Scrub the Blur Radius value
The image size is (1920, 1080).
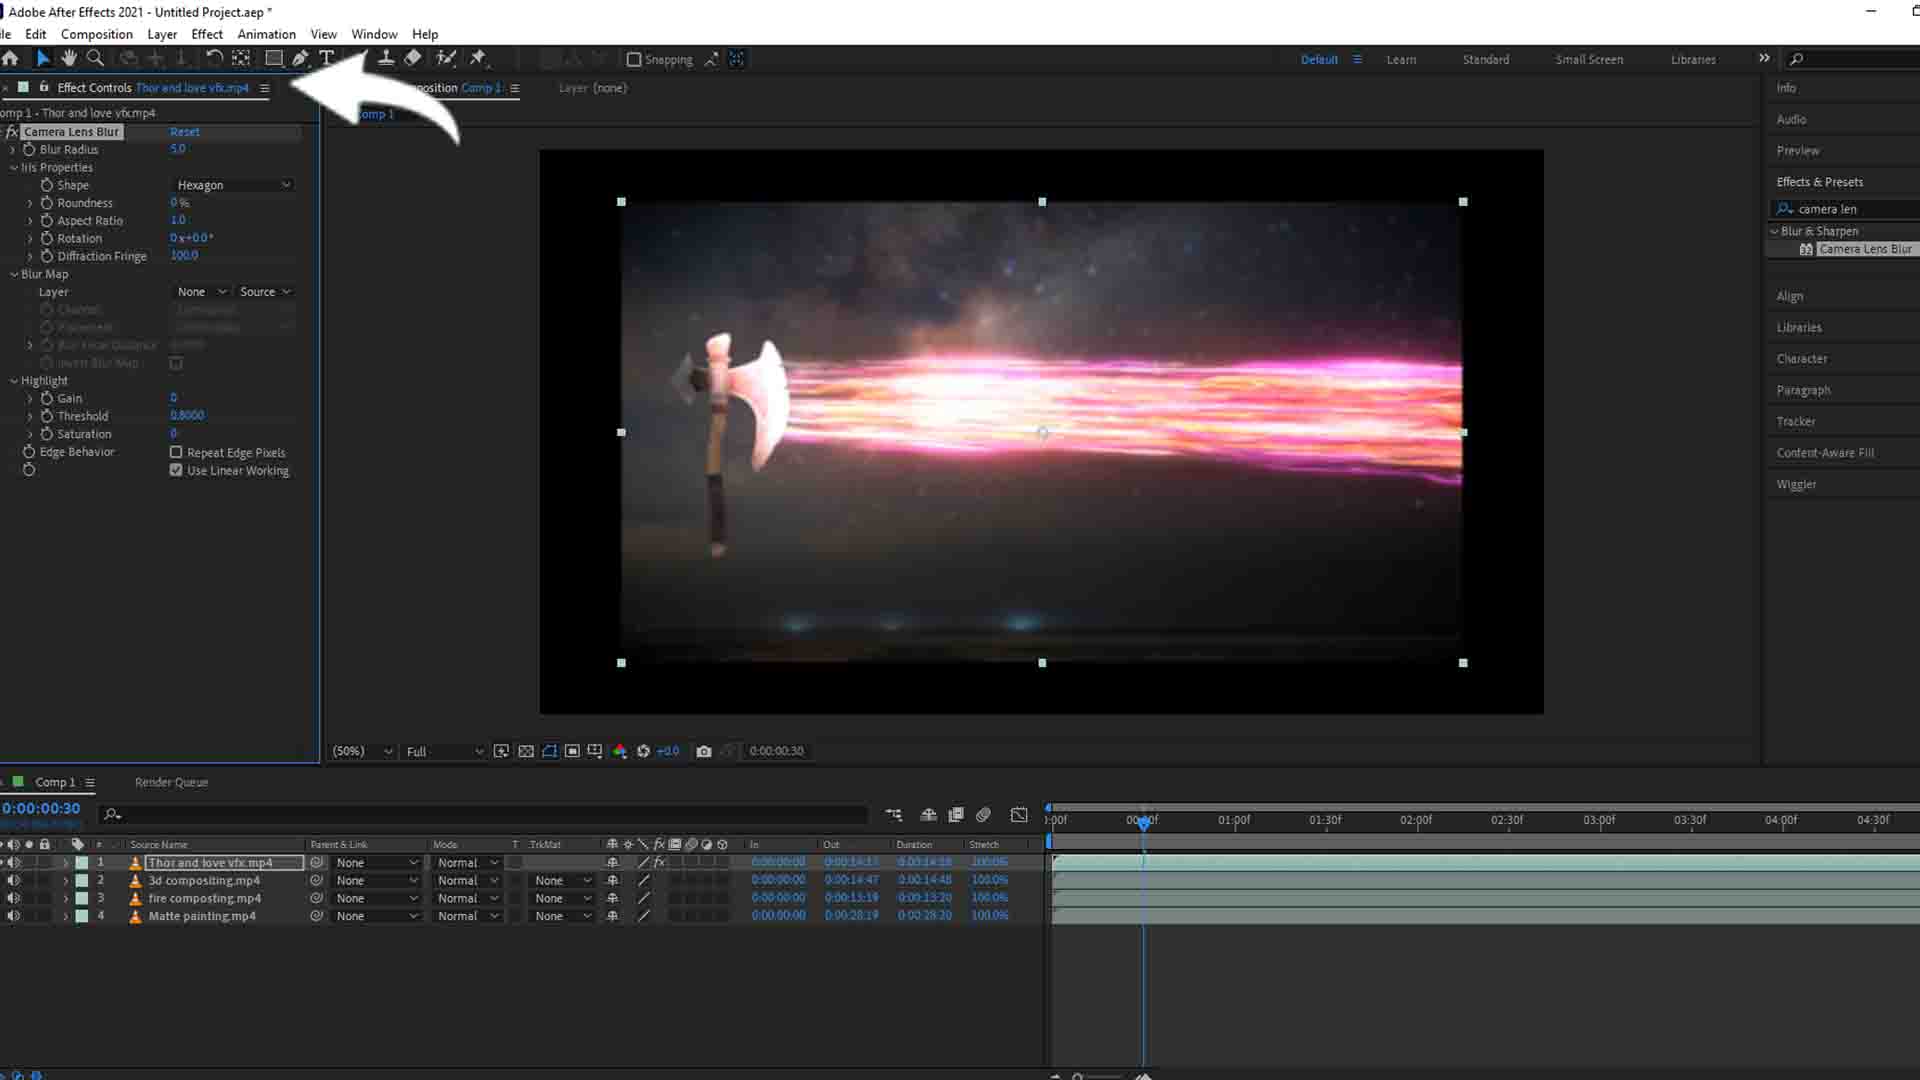tap(177, 148)
